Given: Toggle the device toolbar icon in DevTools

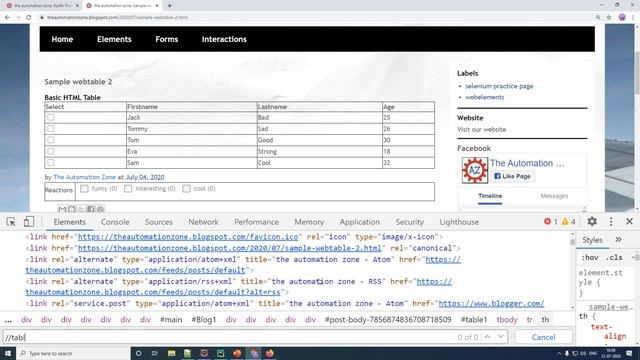Looking at the screenshot, I should pyautogui.click(x=29, y=222).
